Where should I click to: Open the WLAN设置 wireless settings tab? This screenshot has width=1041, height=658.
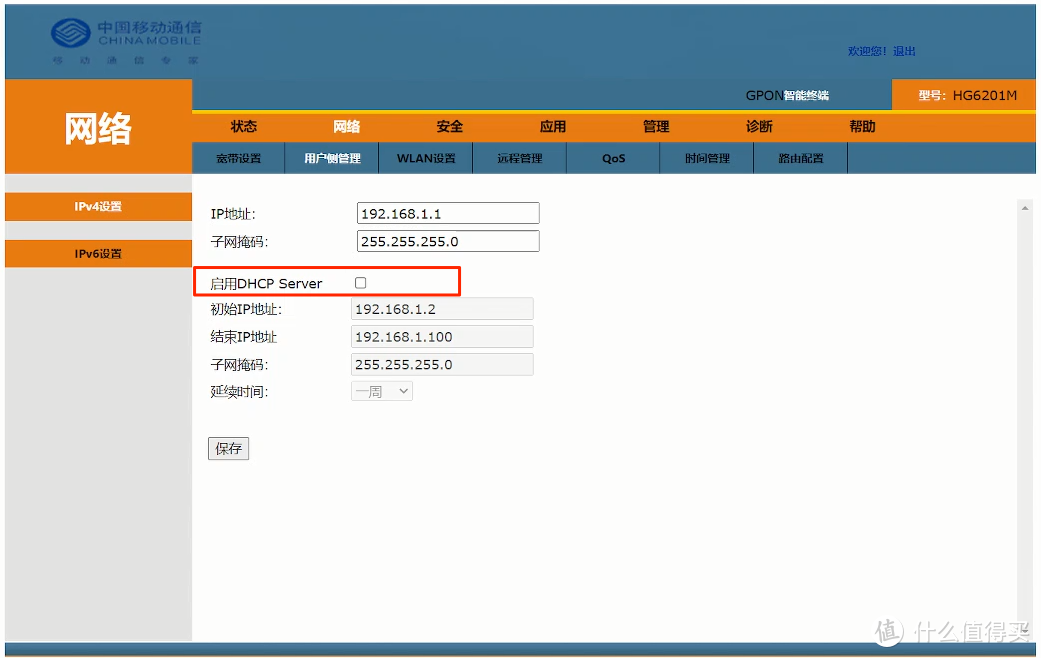click(425, 157)
